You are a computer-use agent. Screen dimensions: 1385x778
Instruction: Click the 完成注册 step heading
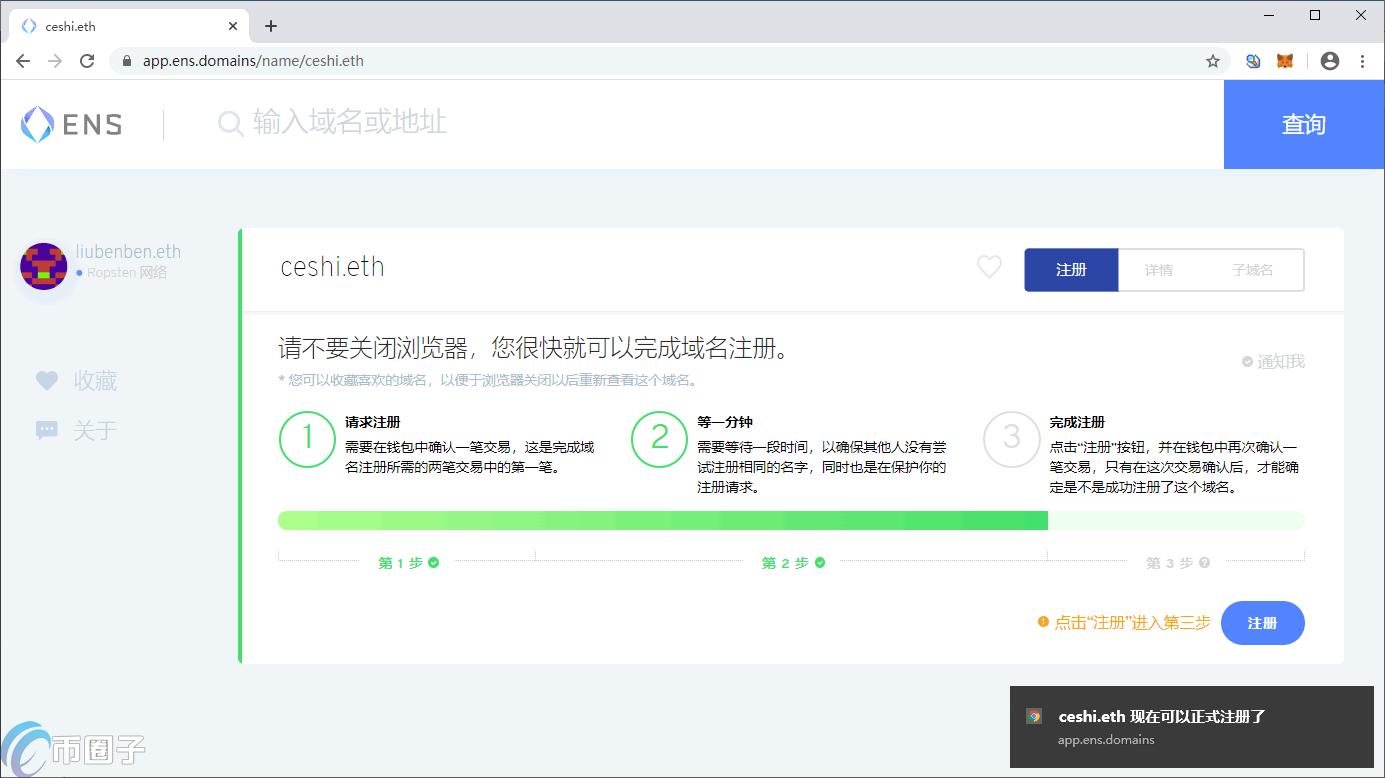coord(1077,422)
